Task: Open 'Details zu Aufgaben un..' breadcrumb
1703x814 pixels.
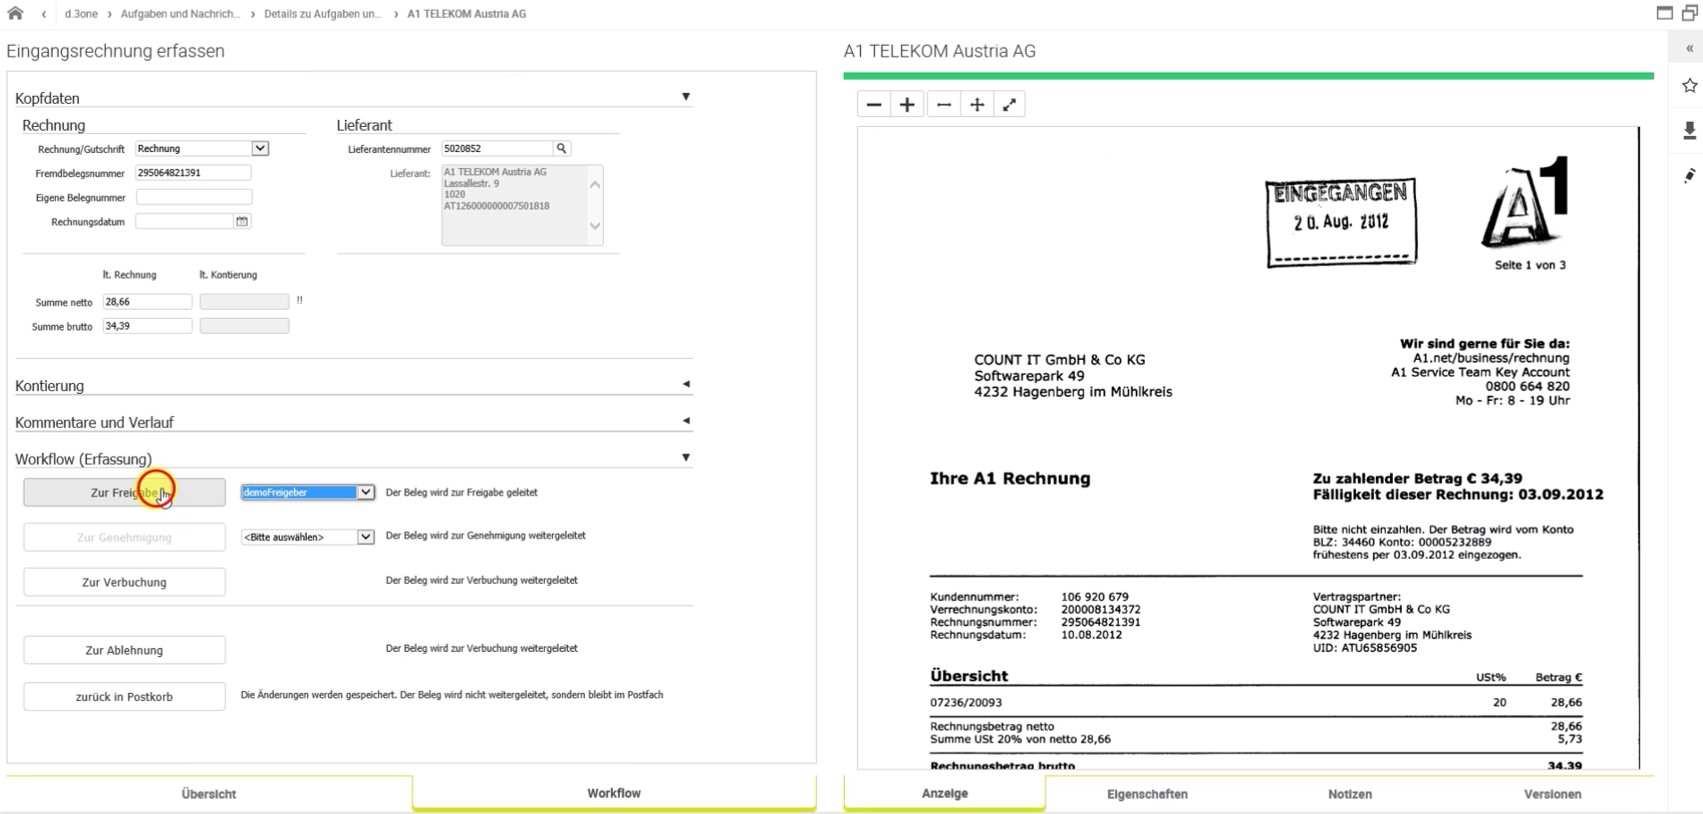Action: [323, 14]
